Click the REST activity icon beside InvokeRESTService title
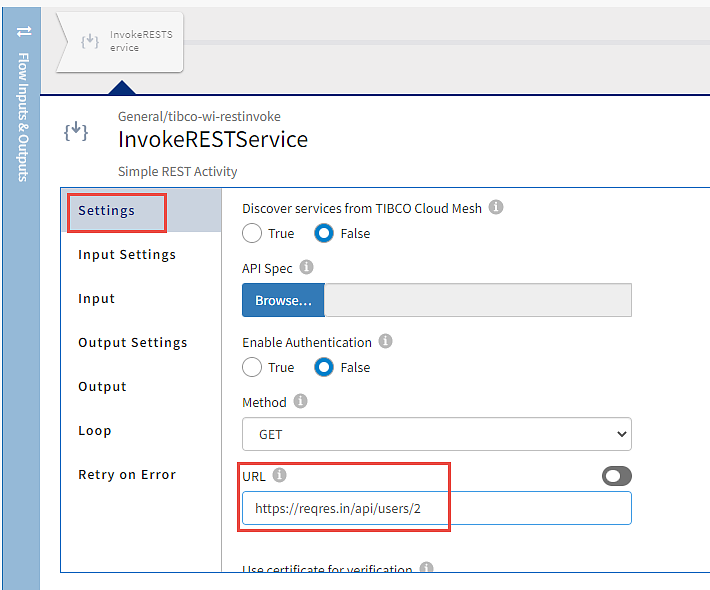 point(76,131)
